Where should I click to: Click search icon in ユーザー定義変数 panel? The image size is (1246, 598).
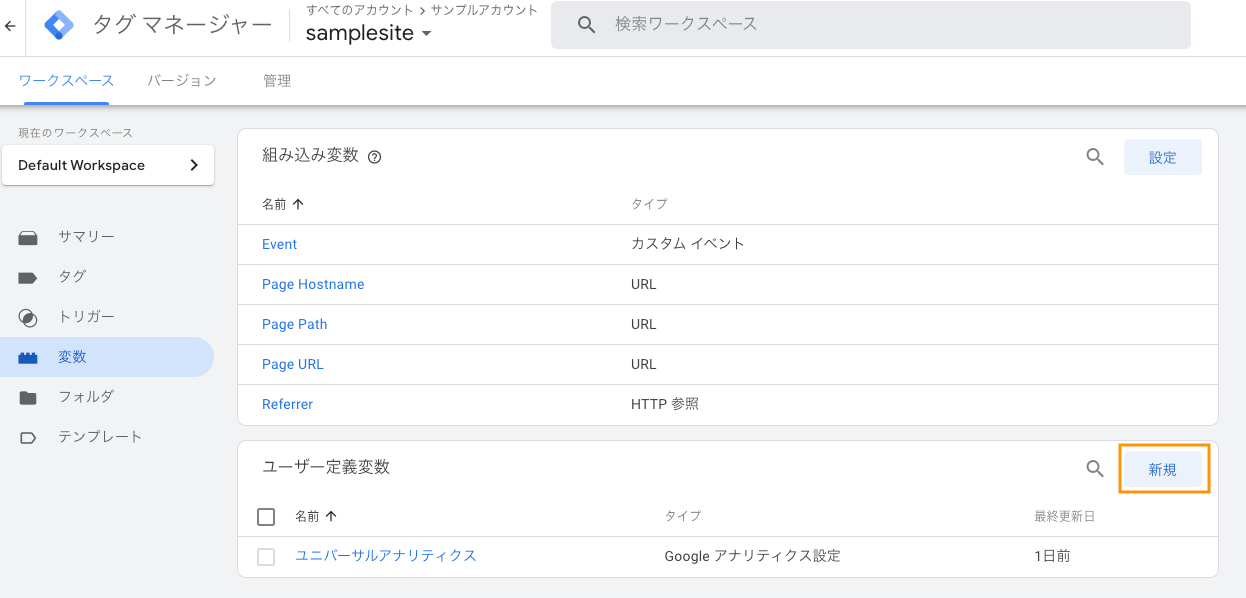tap(1095, 469)
